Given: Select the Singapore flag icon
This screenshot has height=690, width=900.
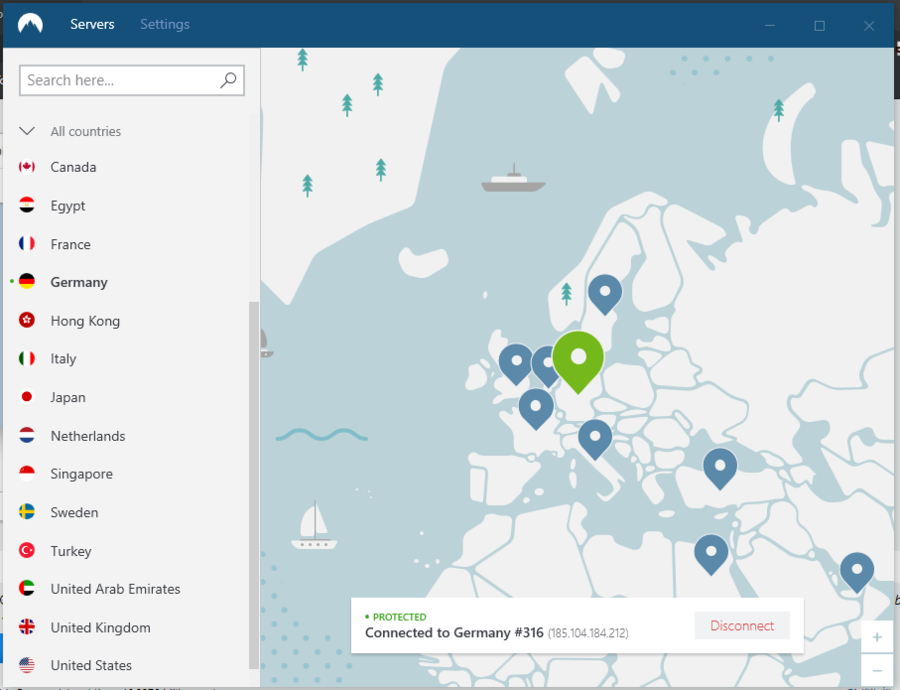Looking at the screenshot, I should (27, 474).
